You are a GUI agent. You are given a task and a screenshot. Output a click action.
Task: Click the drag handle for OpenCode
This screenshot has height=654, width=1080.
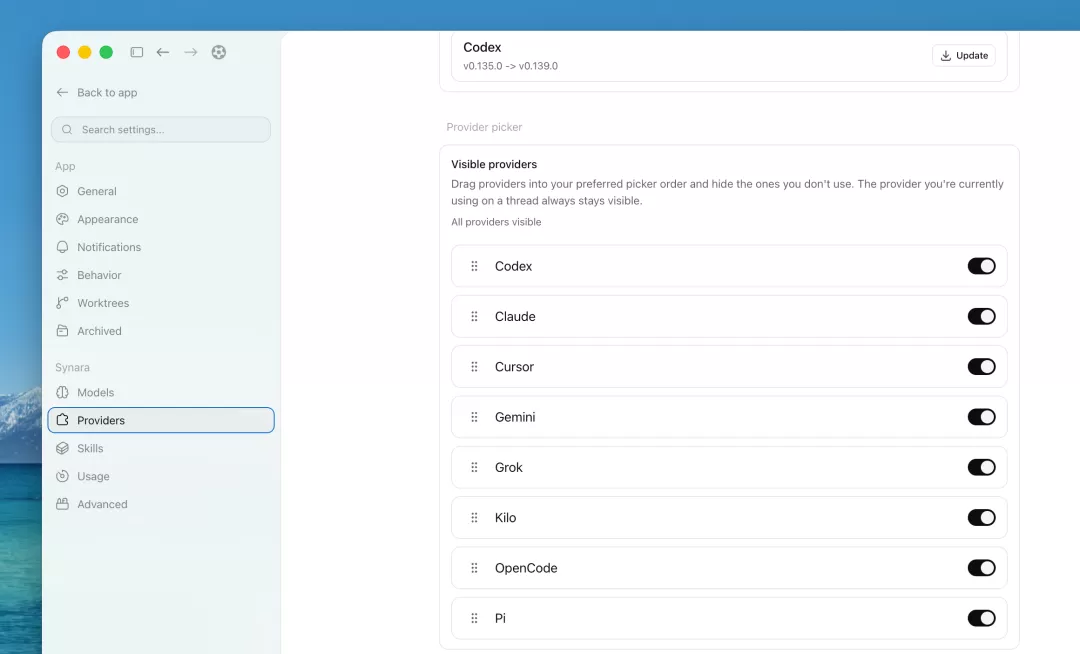pyautogui.click(x=474, y=568)
